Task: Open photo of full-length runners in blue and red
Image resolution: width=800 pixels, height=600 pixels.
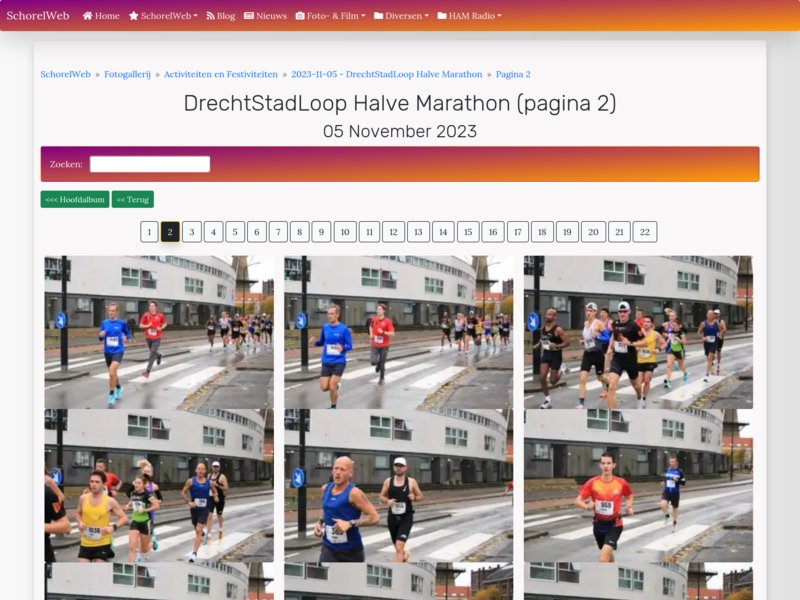Action: pos(159,332)
